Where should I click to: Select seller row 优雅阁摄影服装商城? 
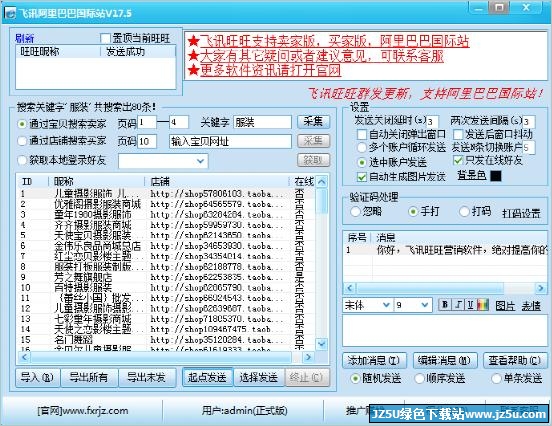click(165, 204)
